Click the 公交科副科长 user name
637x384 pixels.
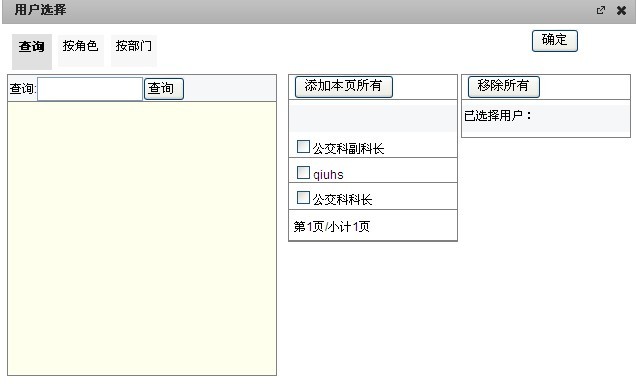coord(348,149)
